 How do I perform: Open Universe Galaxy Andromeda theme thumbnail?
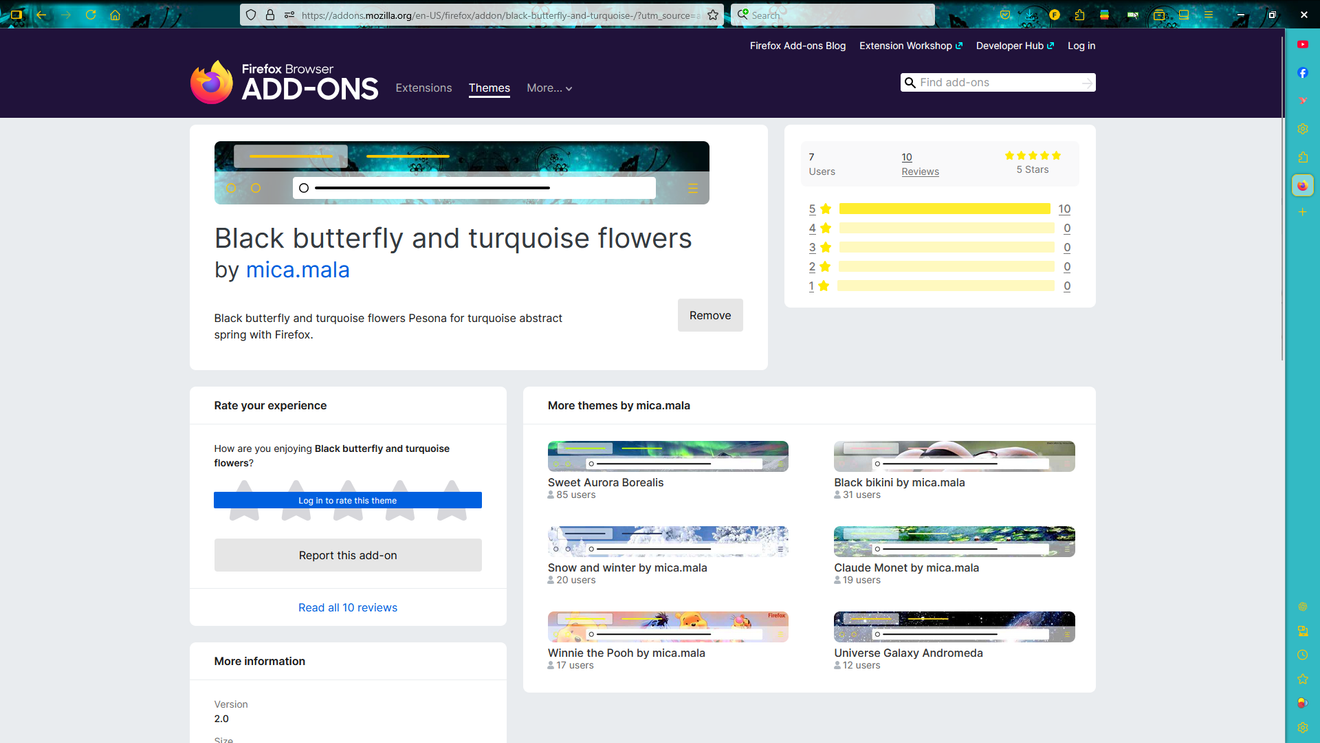(x=954, y=627)
